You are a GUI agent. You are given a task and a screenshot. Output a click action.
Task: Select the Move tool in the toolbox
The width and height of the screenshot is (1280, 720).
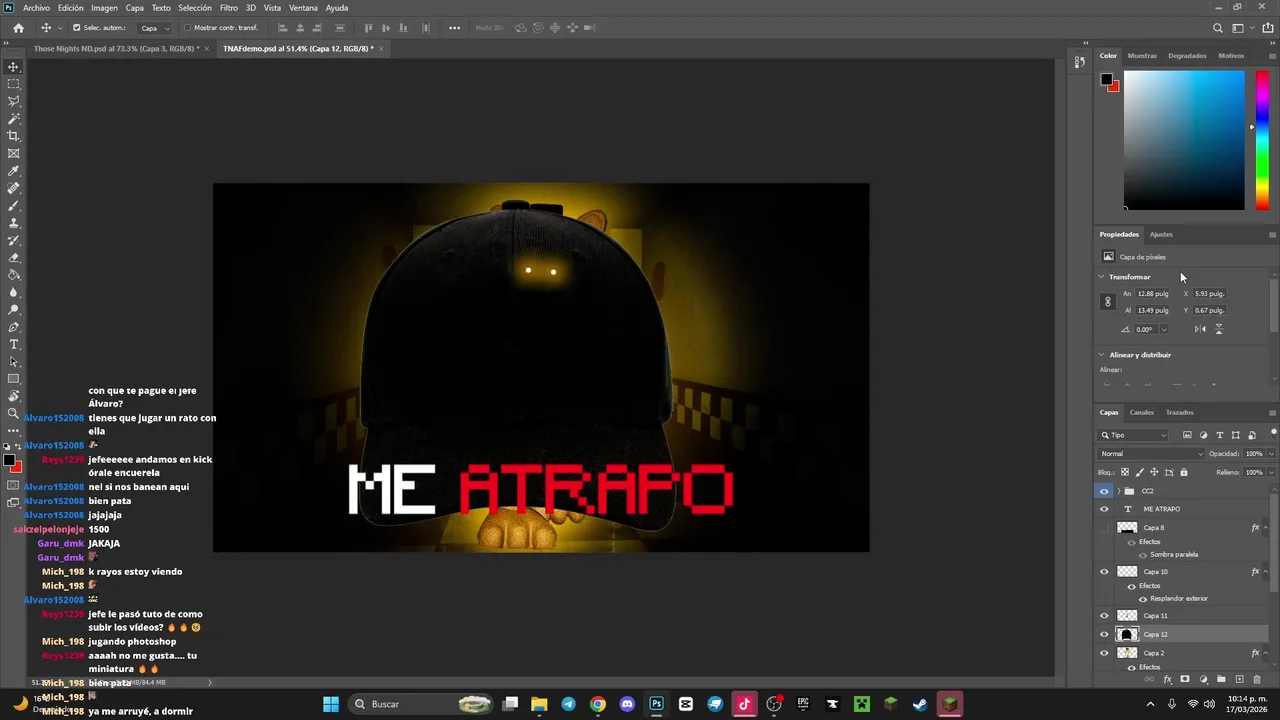[x=14, y=67]
